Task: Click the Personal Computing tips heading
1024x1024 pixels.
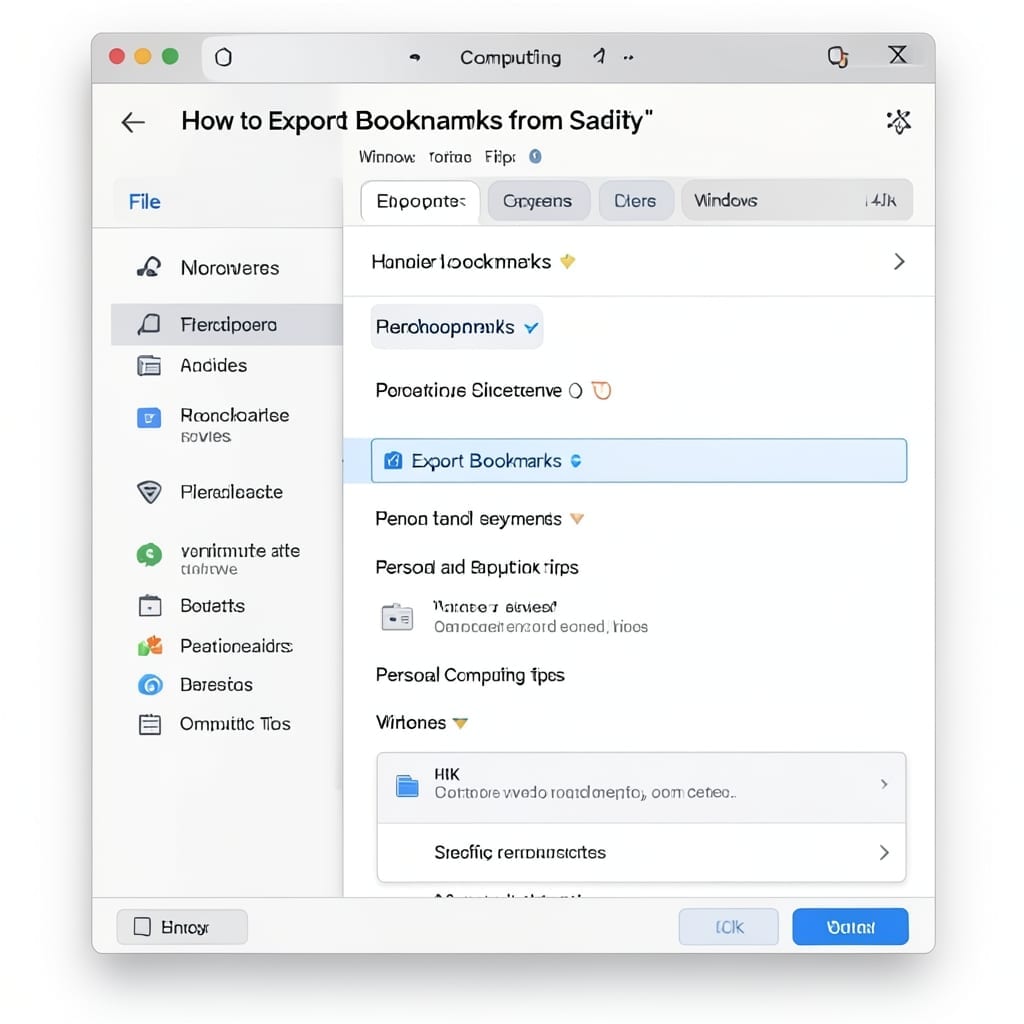Action: coord(470,675)
